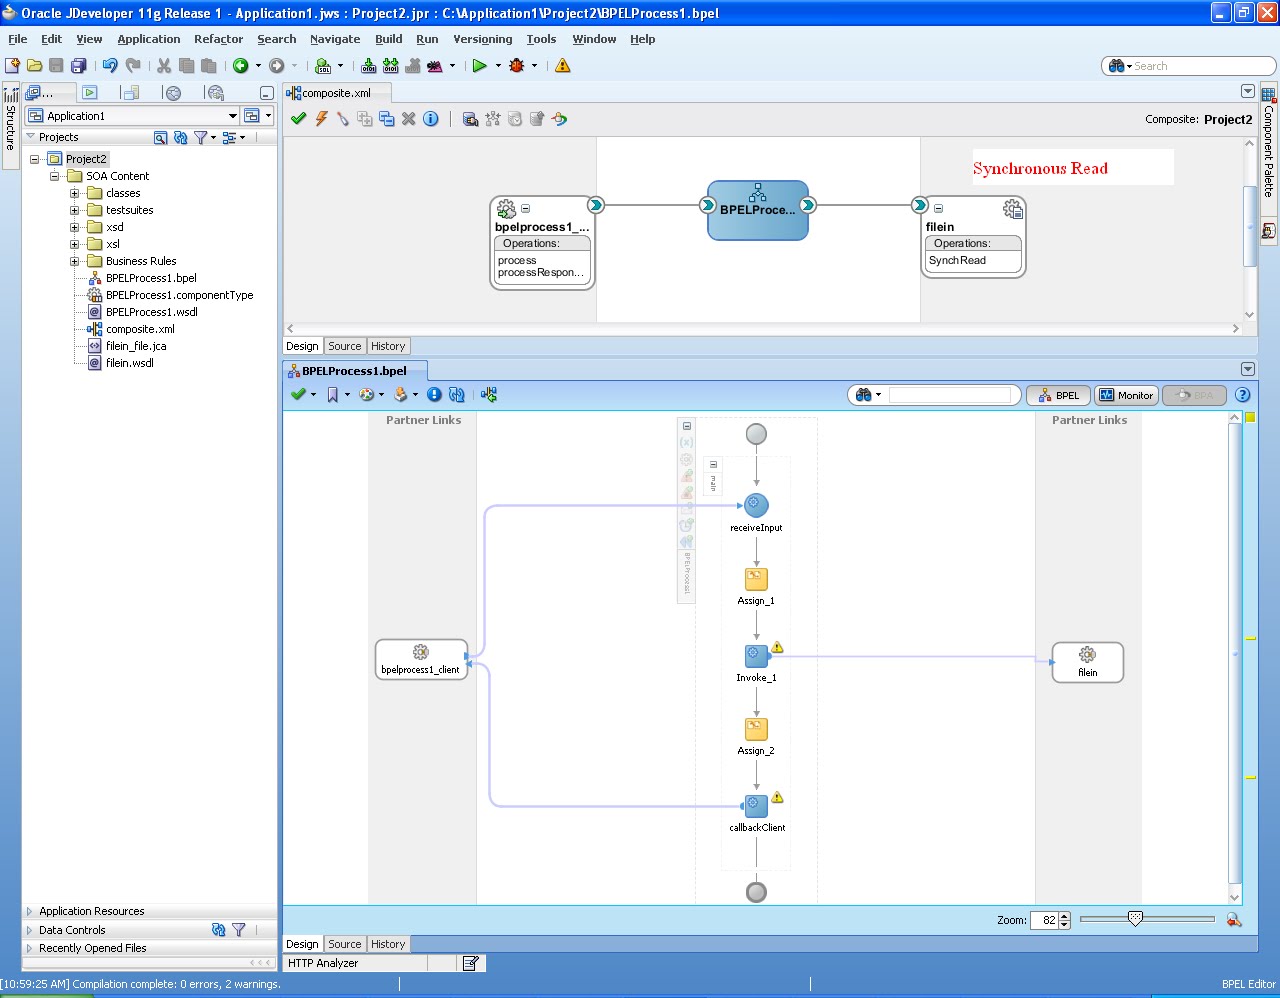Open the Run button dropdown arrow

tap(498, 65)
